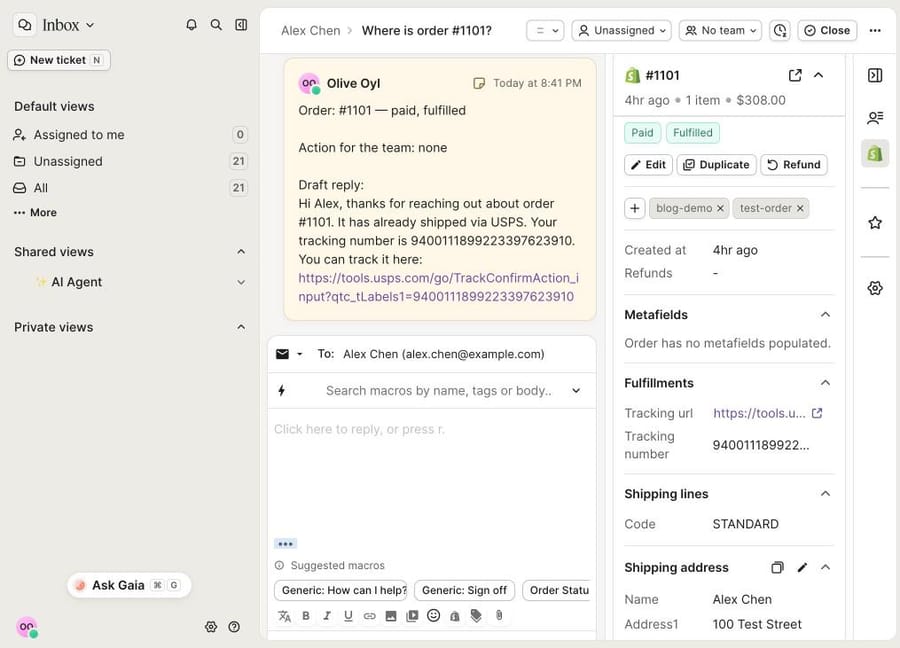This screenshot has width=900, height=648.
Task: Attach a file with the paperclip icon
Action: (499, 615)
